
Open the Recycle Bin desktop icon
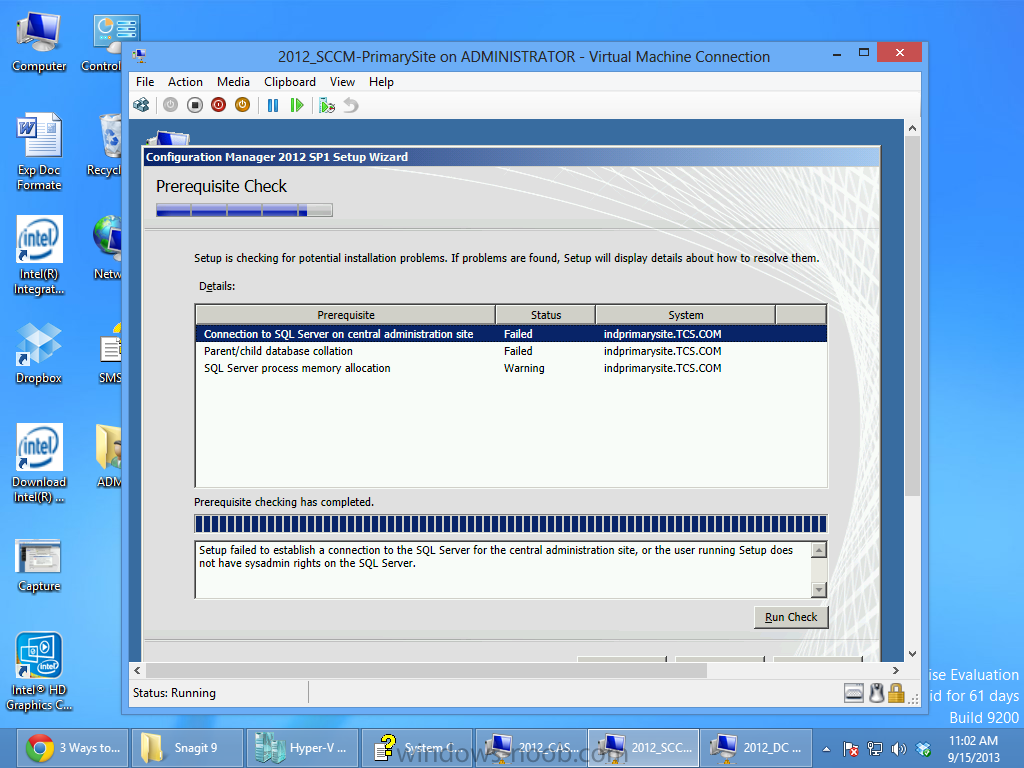pos(106,146)
